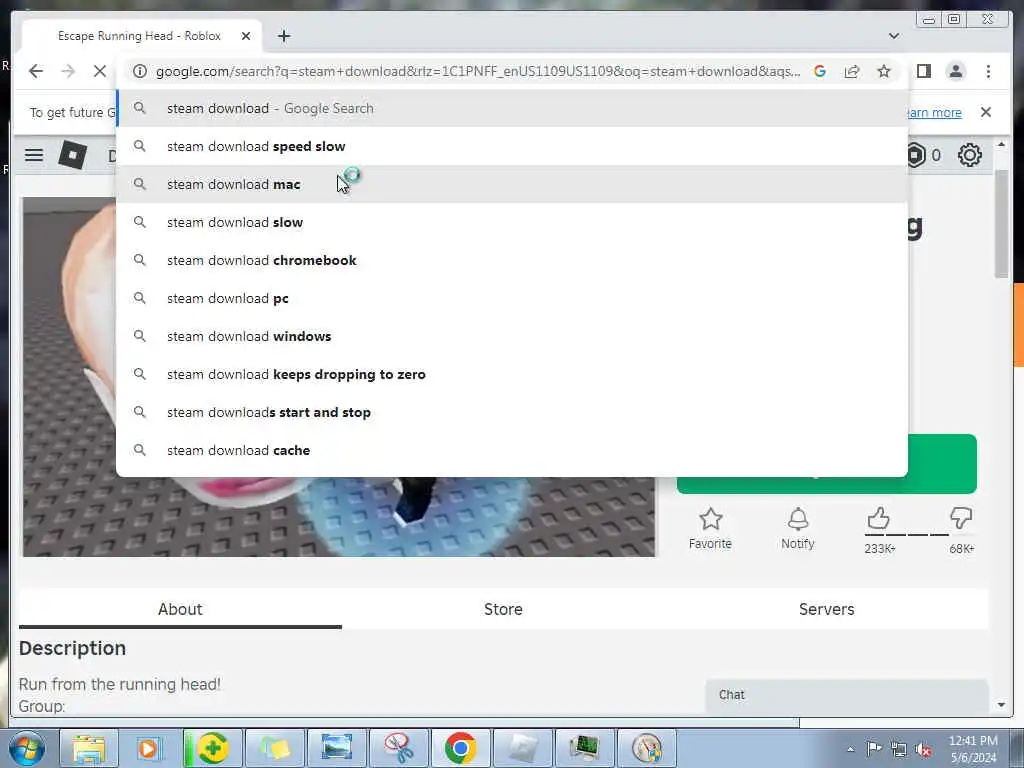Choose suggestion 'steam download speed slow'

(x=512, y=146)
